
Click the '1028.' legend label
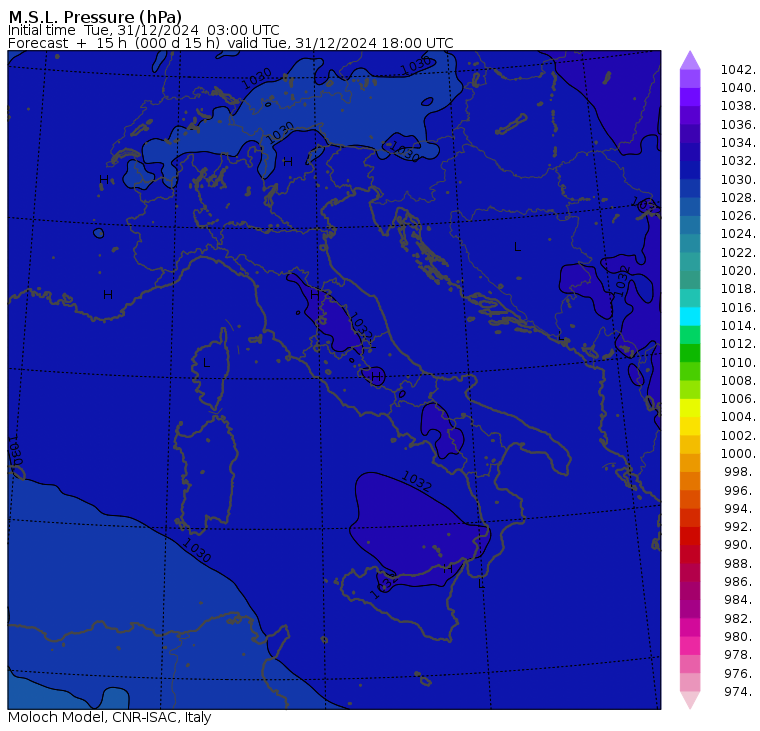coord(738,197)
